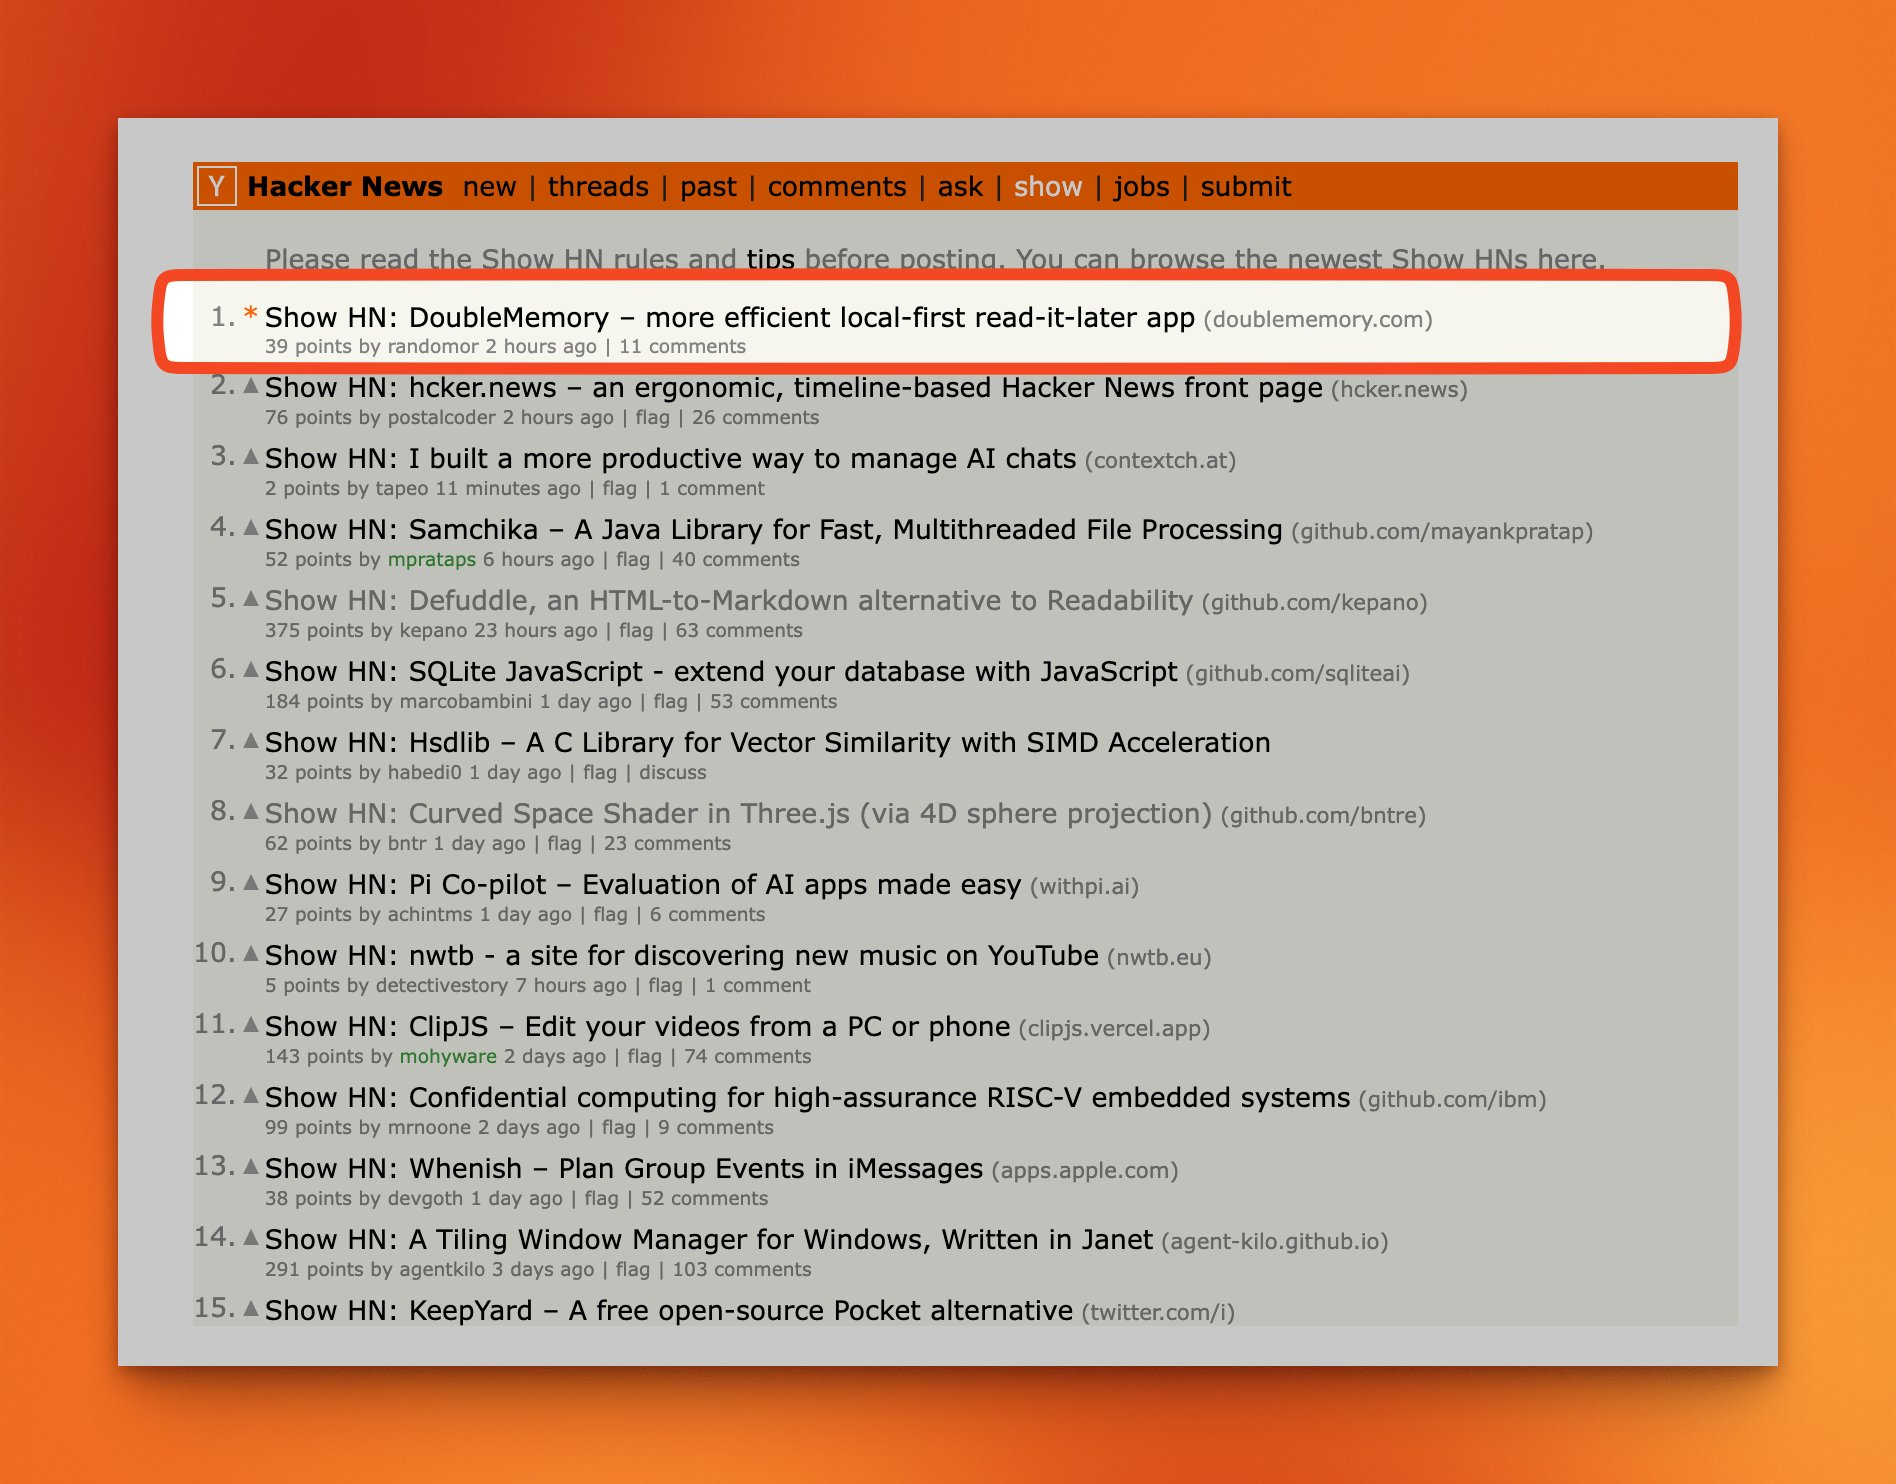Open the 'tips' link in the notice
The width and height of the screenshot is (1896, 1484).
(x=770, y=259)
